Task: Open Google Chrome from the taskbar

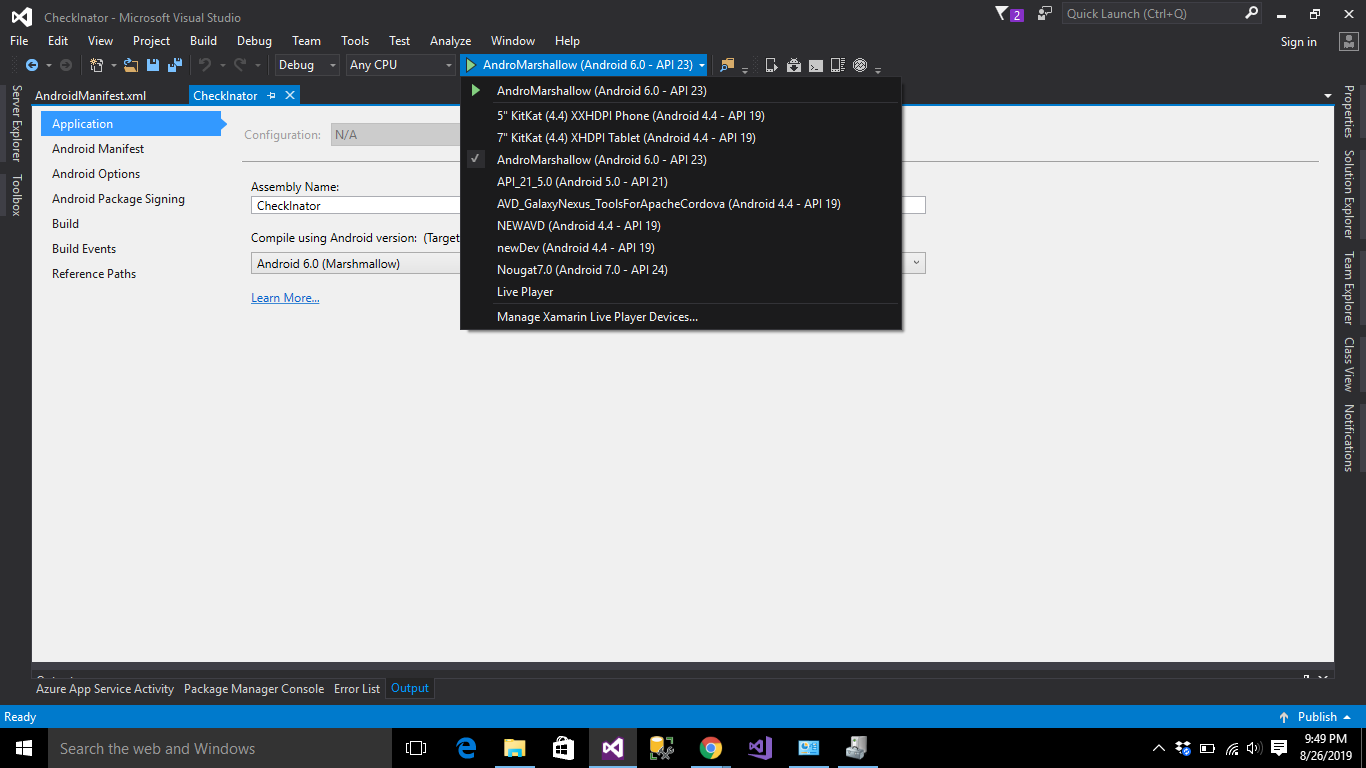Action: click(711, 748)
